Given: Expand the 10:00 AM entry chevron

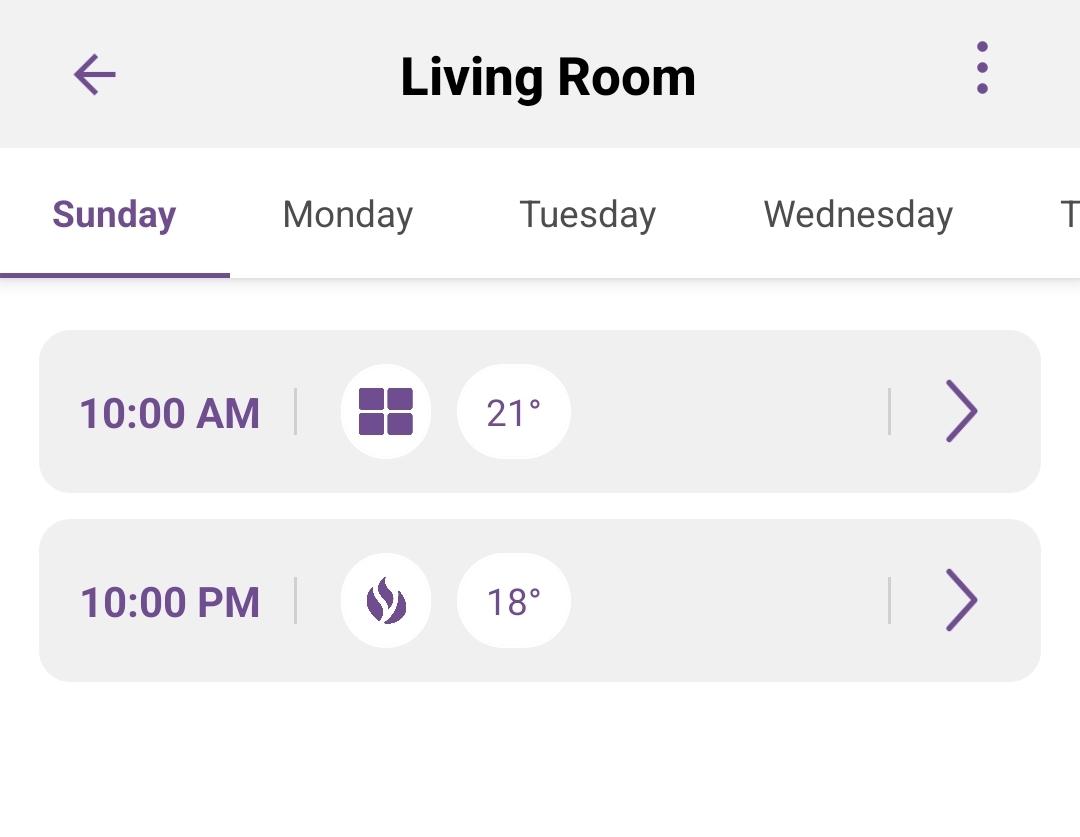Looking at the screenshot, I should tap(961, 411).
